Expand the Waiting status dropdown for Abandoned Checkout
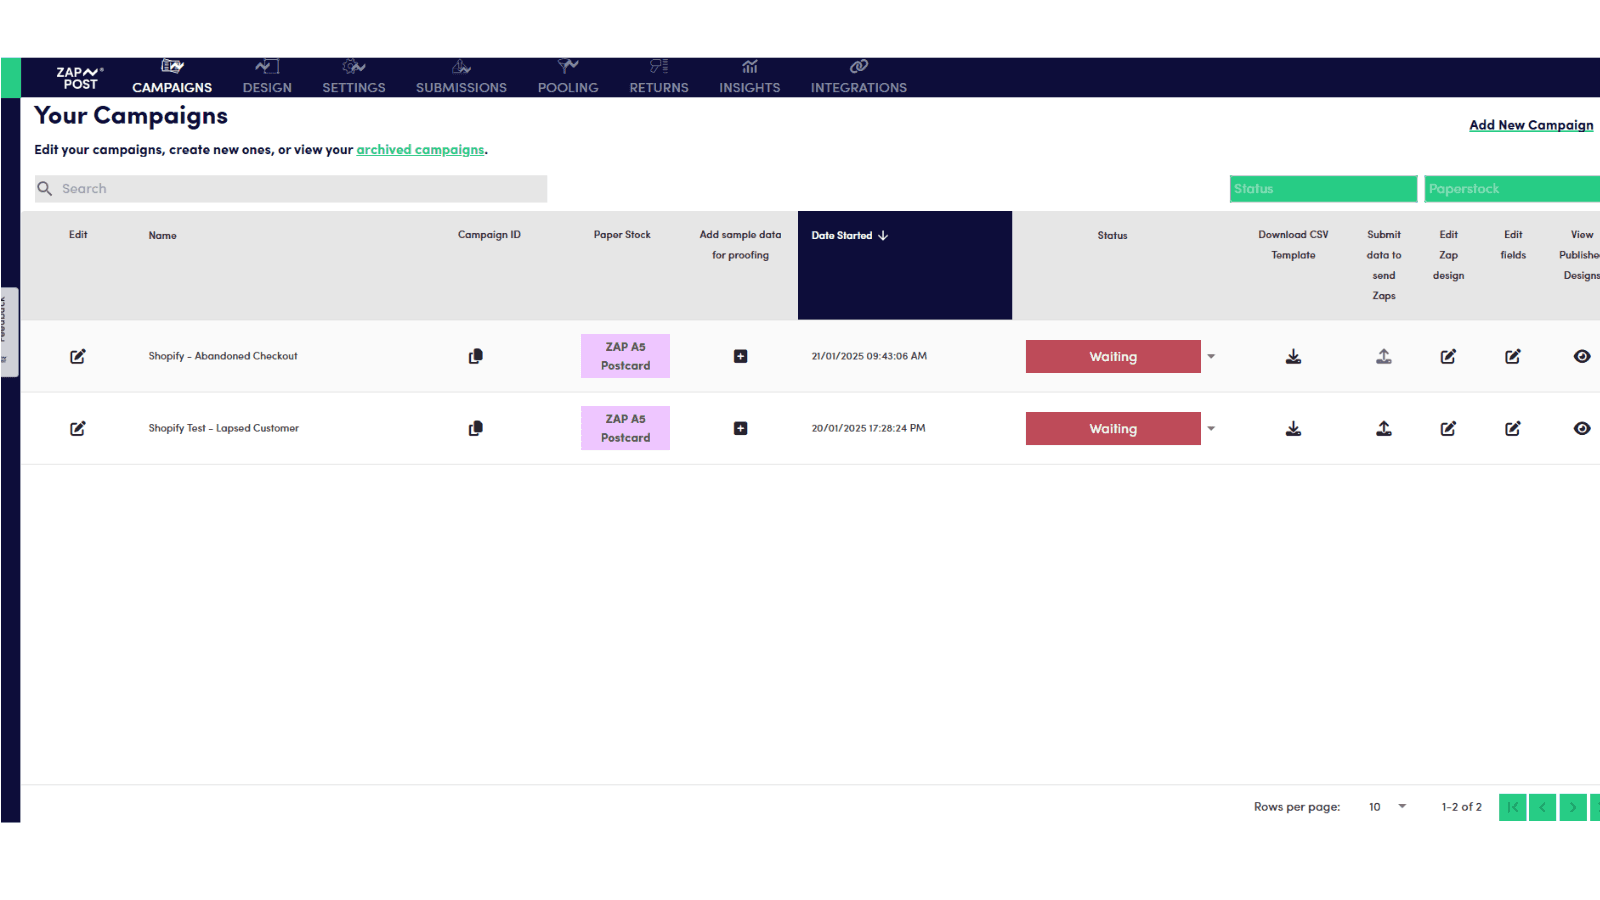Image resolution: width=1600 pixels, height=900 pixels. [x=1211, y=356]
